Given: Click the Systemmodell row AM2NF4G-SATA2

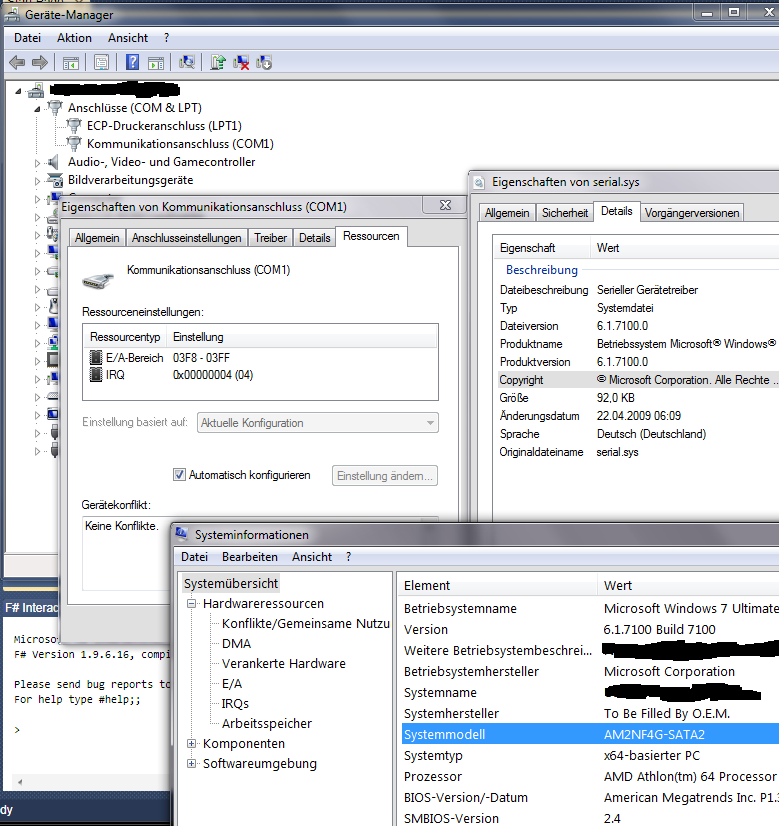Looking at the screenshot, I should [590, 734].
